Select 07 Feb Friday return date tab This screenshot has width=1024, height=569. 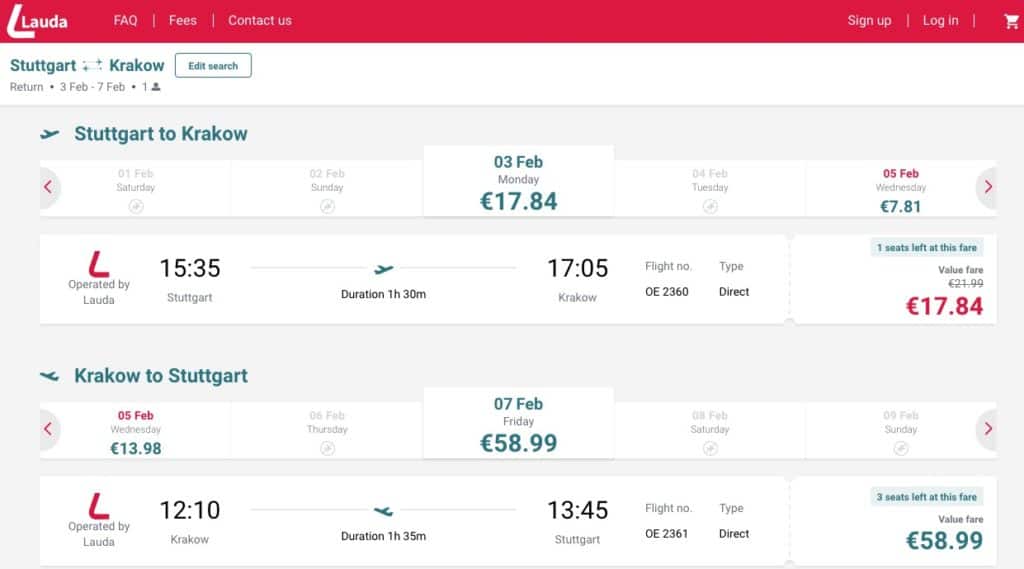519,423
